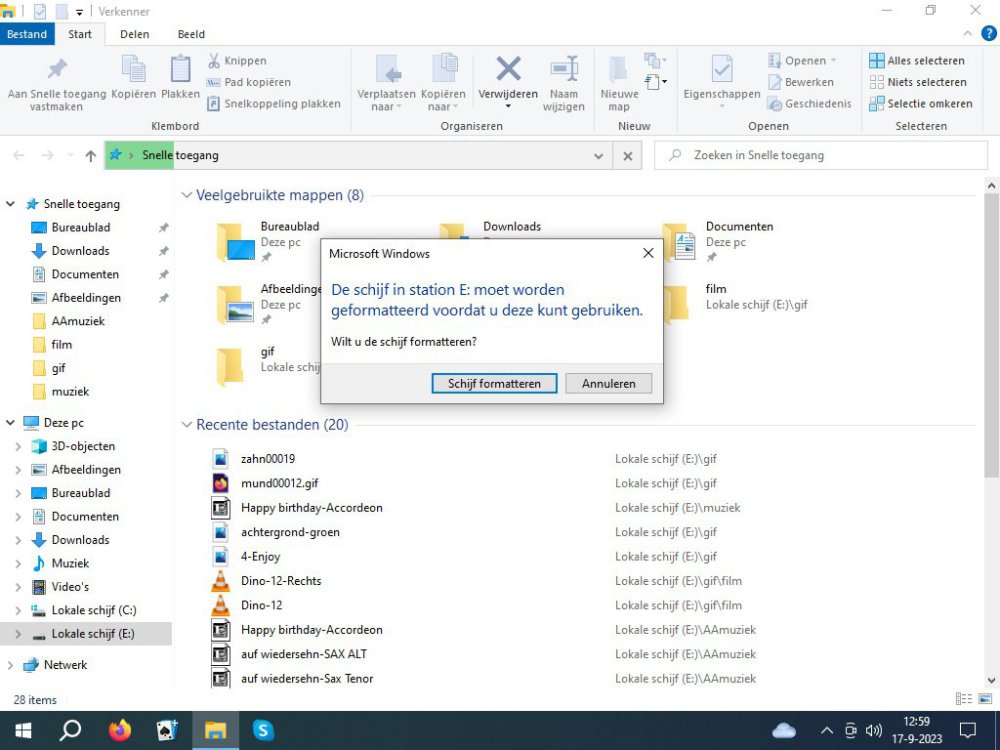1000x750 pixels.
Task: Click the Eigenschappen ribbon icon
Action: (721, 69)
